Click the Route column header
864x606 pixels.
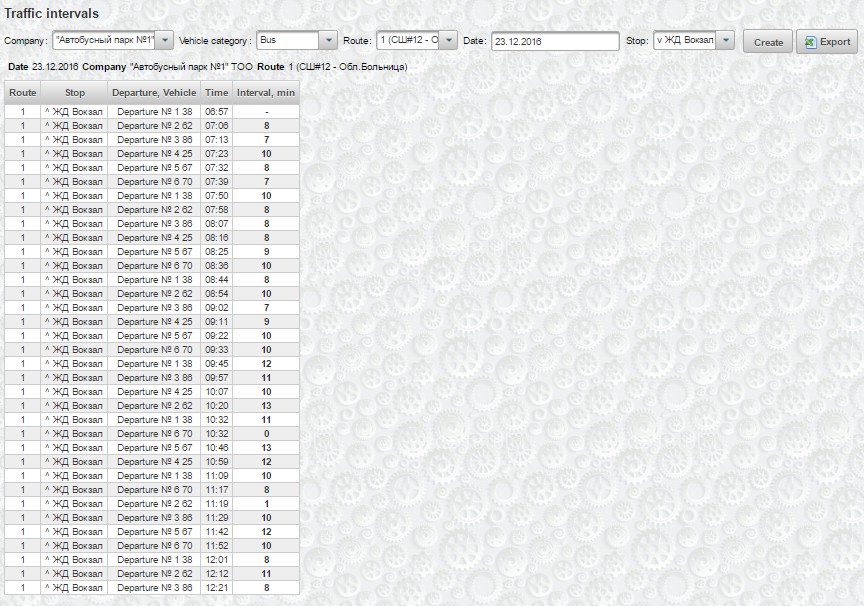(22, 93)
